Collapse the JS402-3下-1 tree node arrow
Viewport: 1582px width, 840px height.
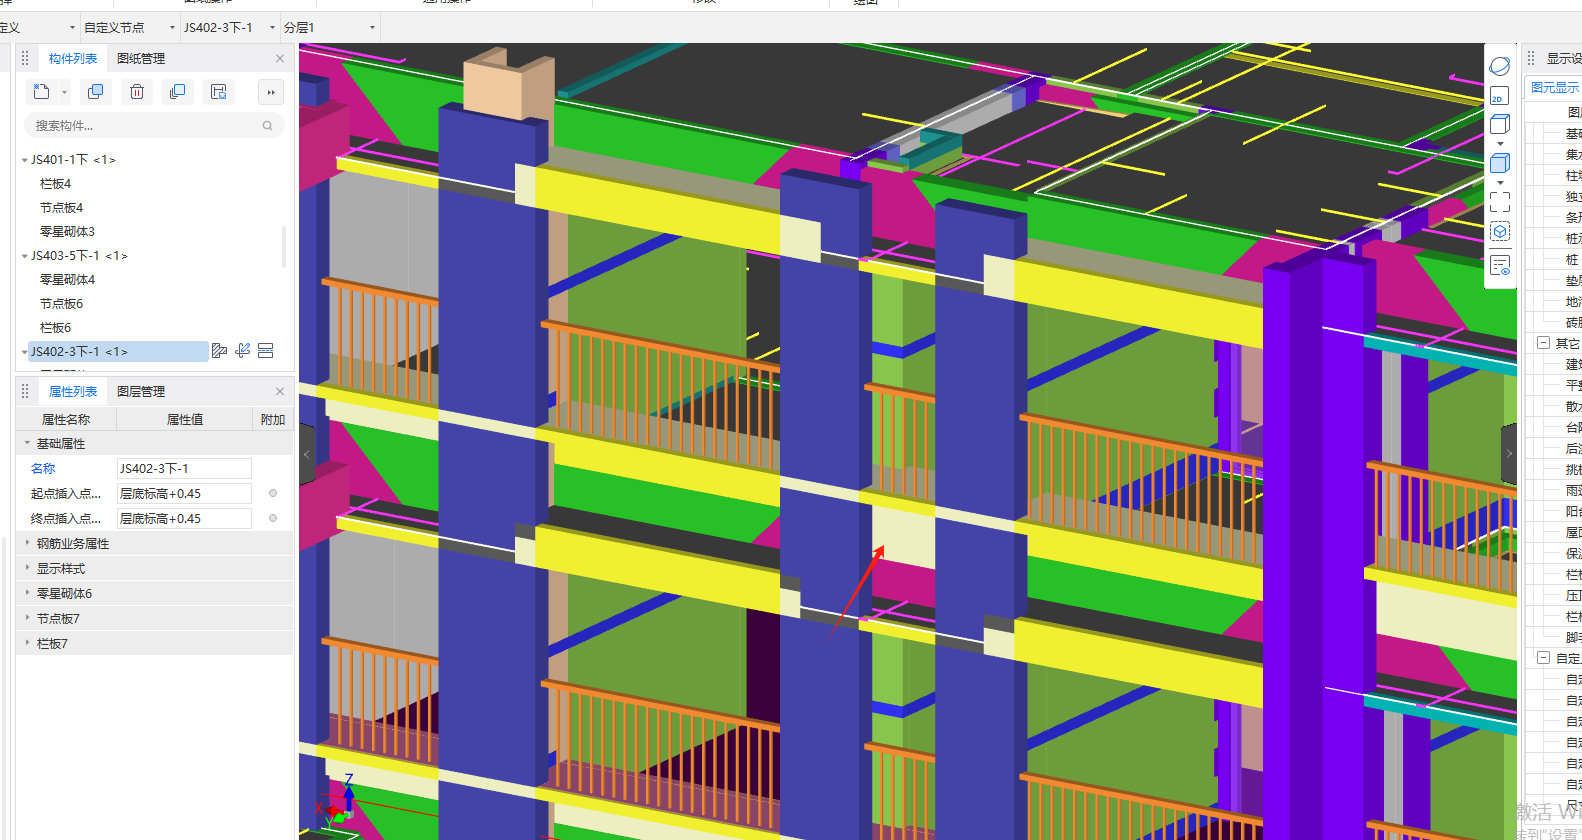point(25,352)
